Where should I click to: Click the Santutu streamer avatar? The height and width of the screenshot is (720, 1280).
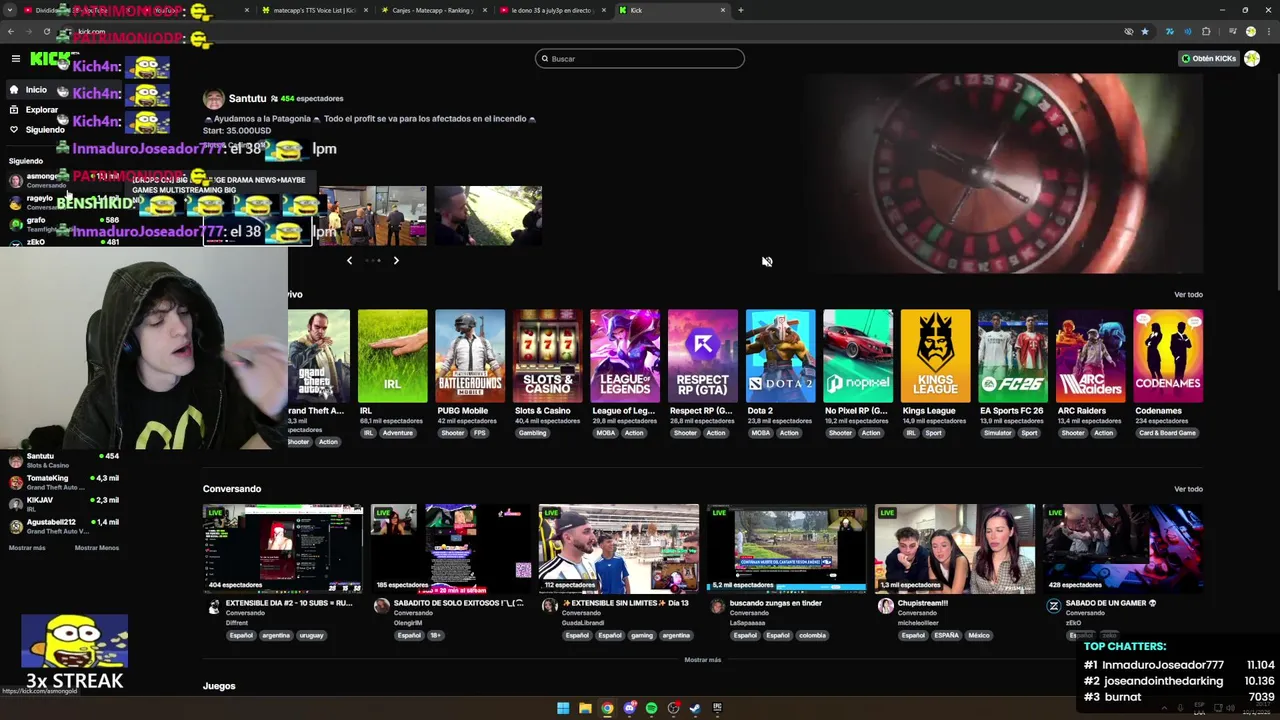click(x=213, y=99)
